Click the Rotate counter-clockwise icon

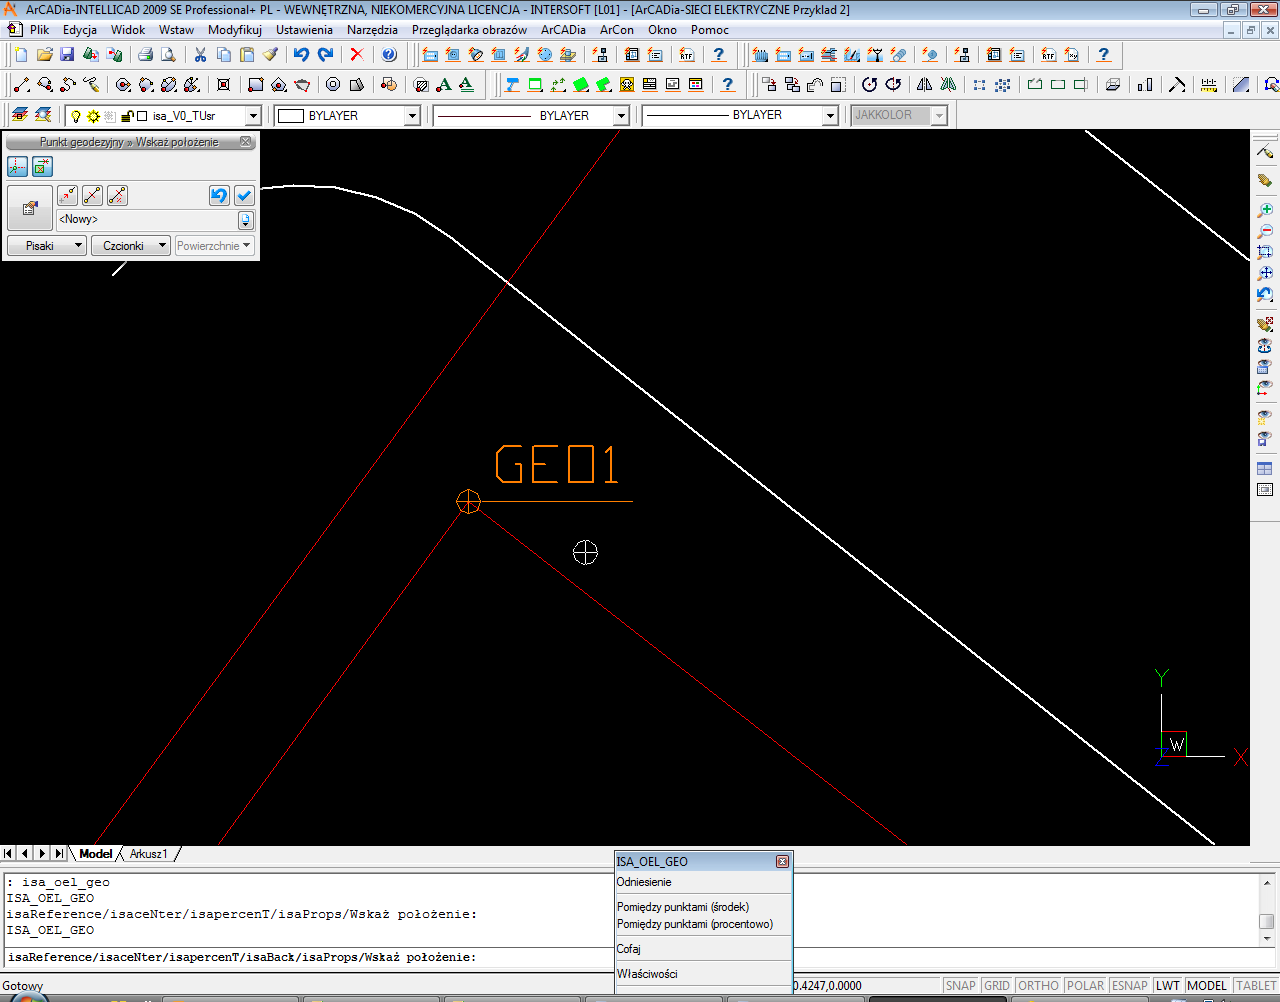click(x=870, y=85)
